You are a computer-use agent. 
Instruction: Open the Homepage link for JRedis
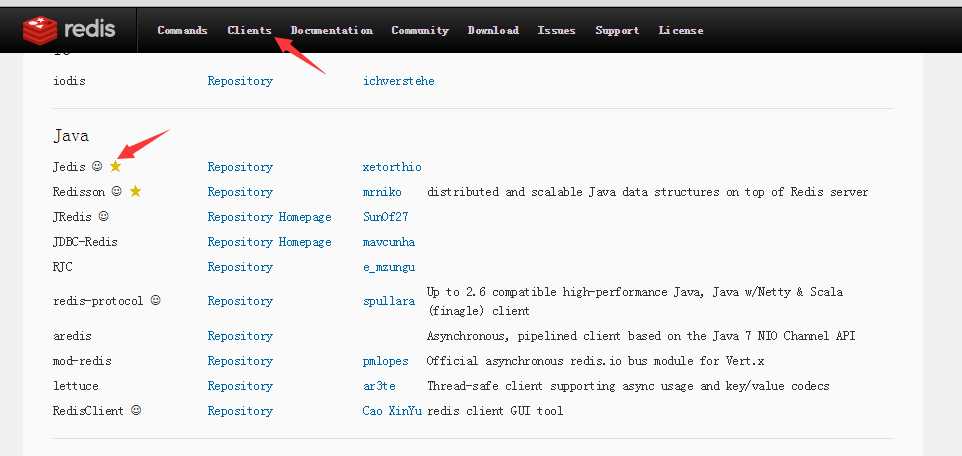(305, 217)
